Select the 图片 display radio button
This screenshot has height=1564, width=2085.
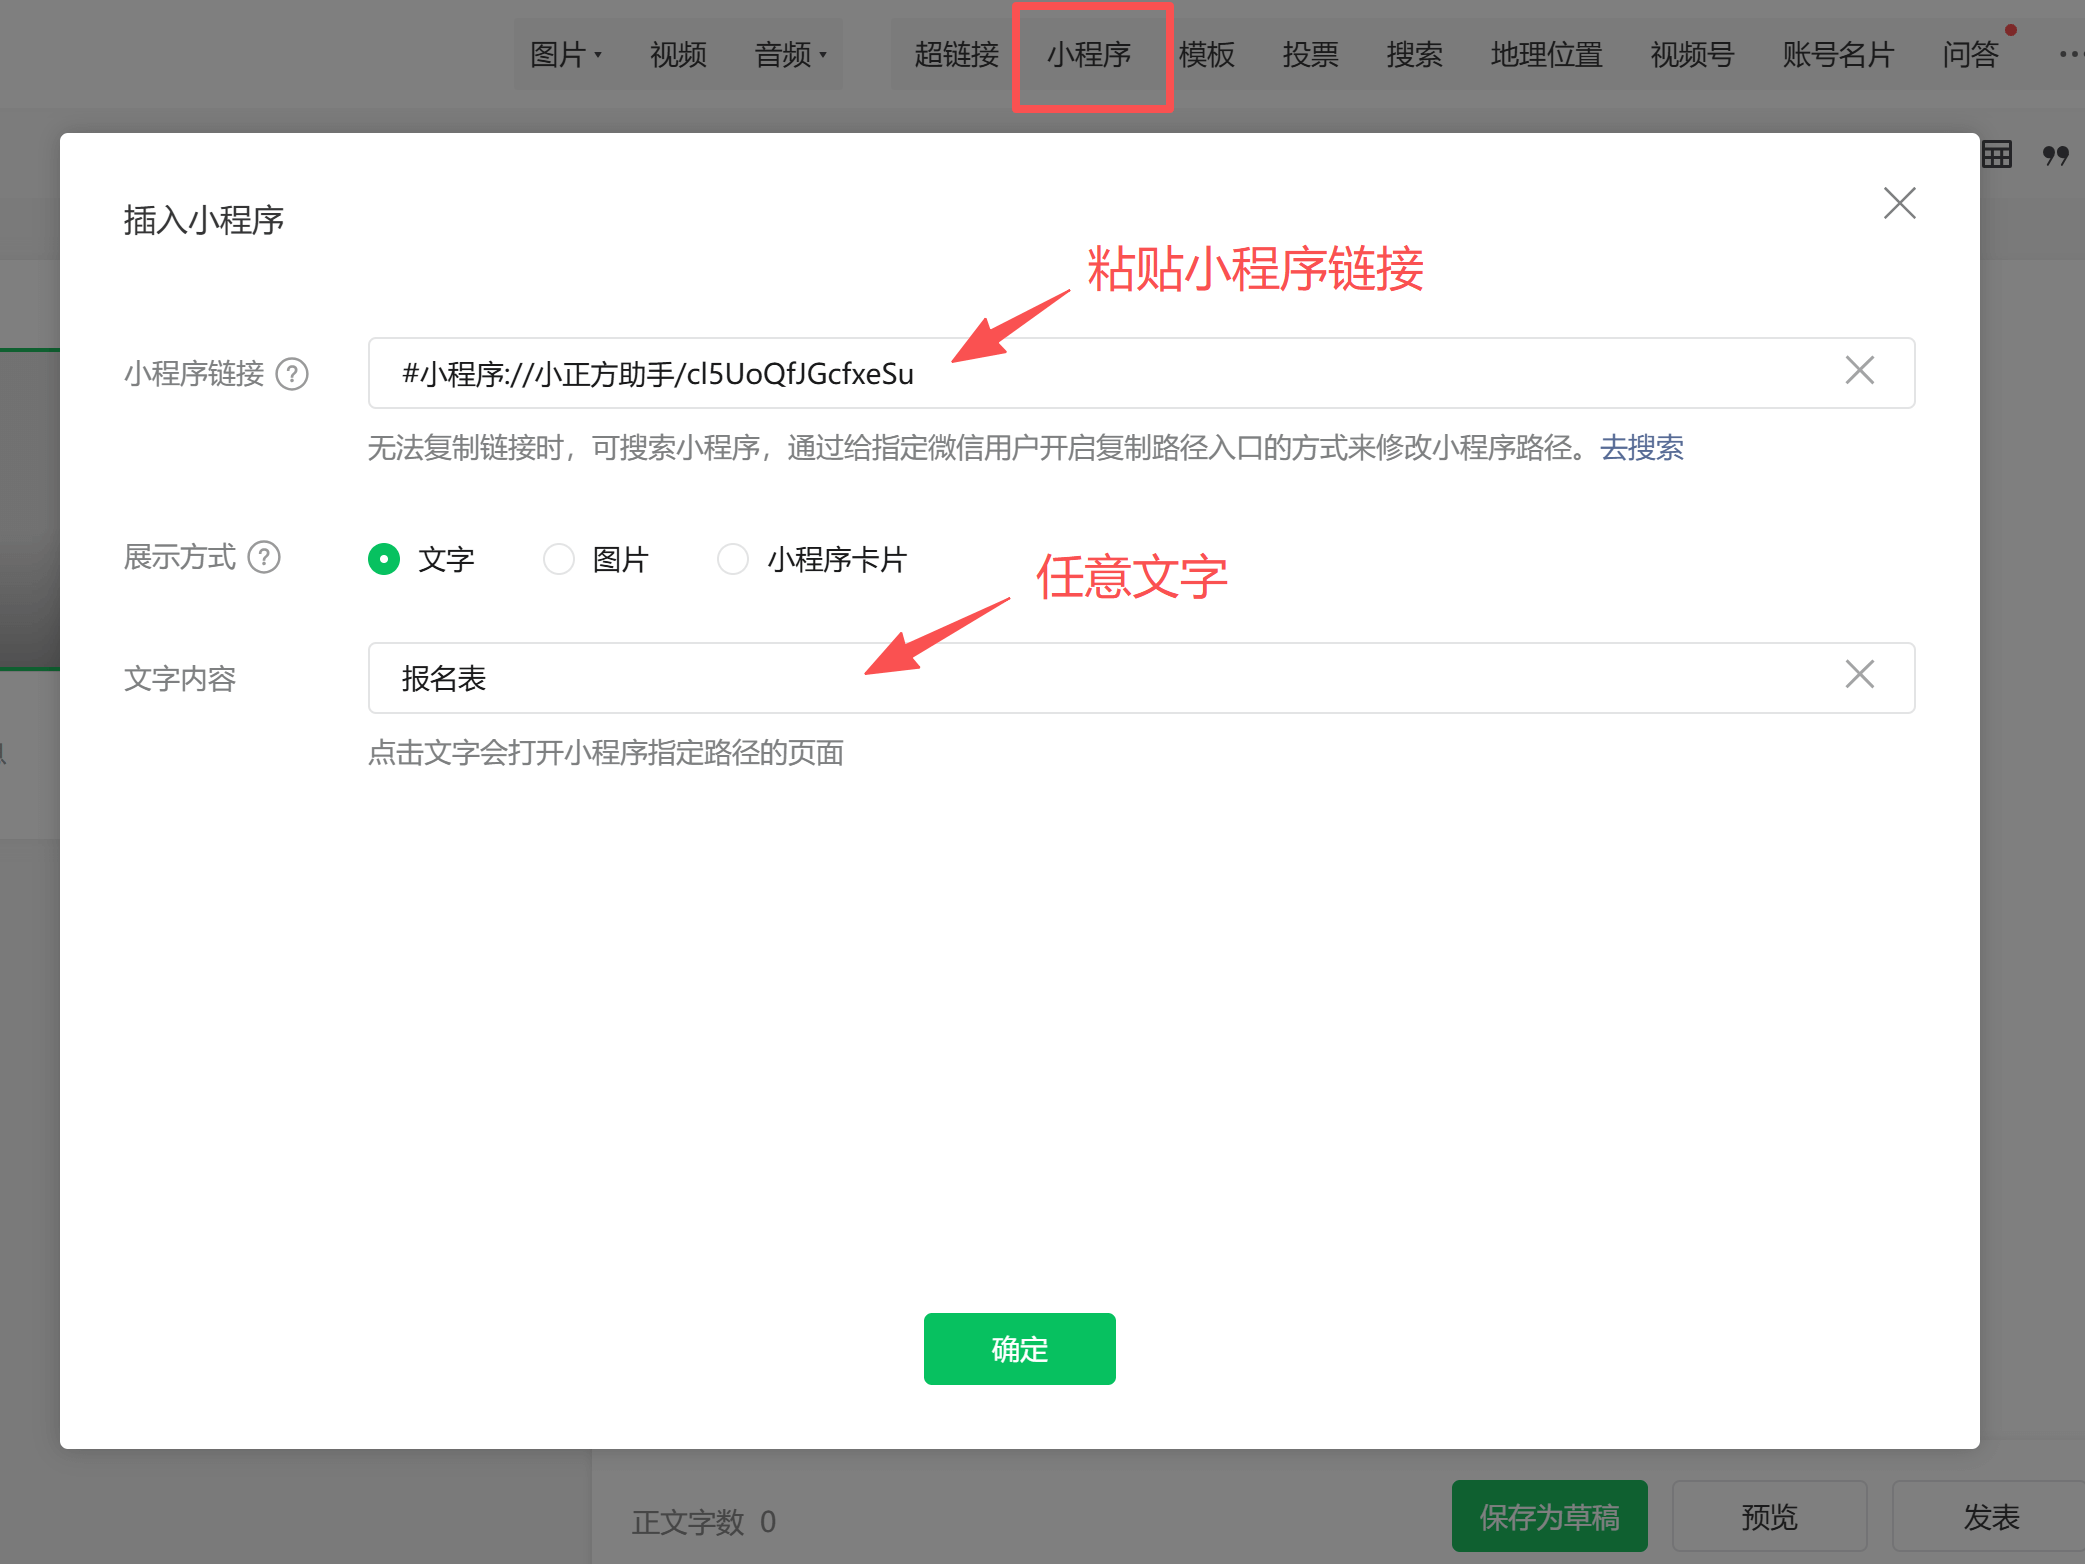coord(559,559)
